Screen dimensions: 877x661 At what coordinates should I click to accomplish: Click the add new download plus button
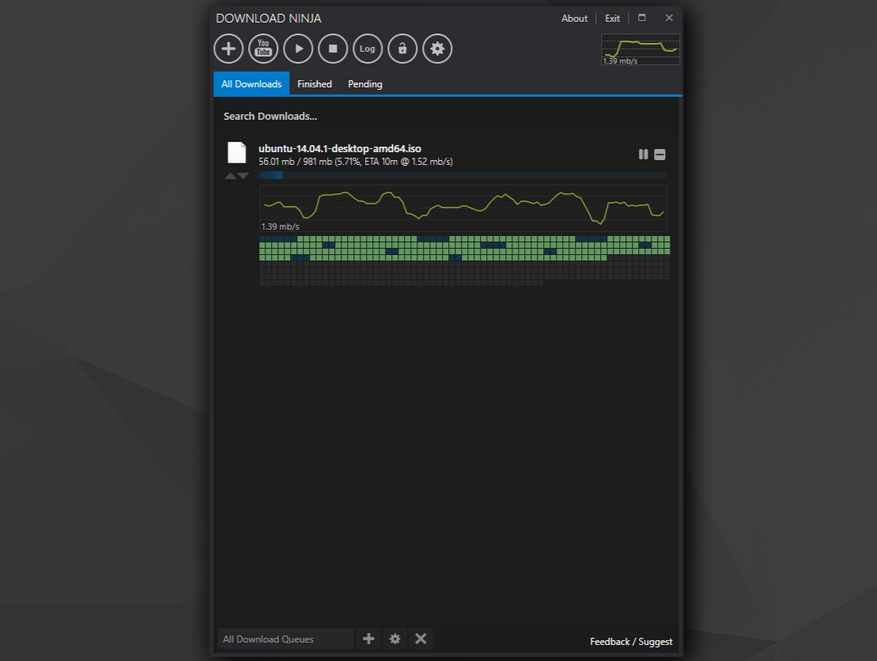(228, 49)
